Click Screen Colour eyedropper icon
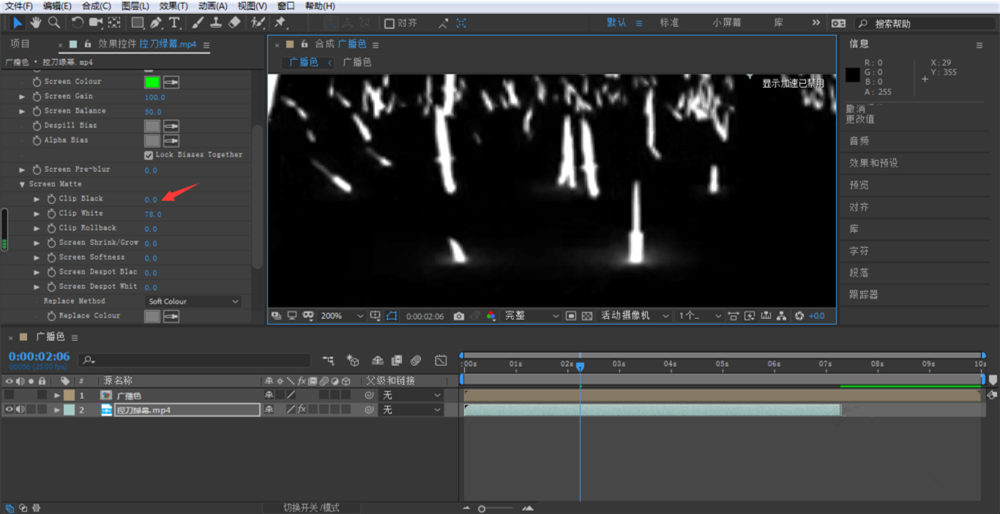The width and height of the screenshot is (1000, 514). click(x=172, y=82)
